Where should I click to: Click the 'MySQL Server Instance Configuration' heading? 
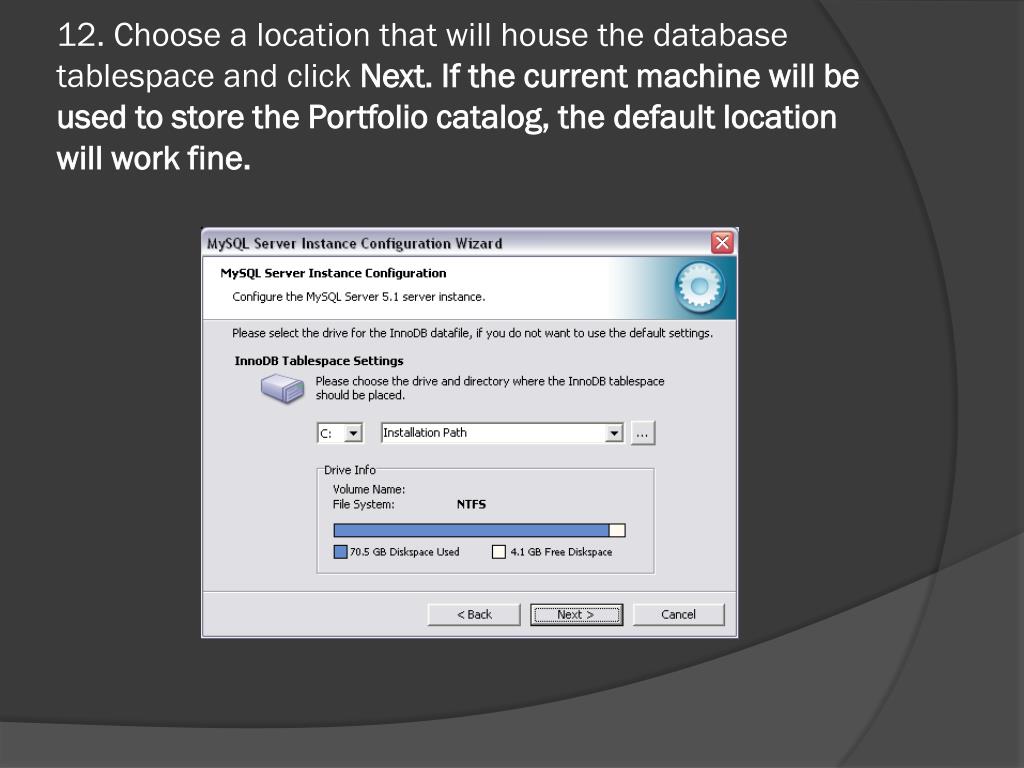pyautogui.click(x=333, y=273)
